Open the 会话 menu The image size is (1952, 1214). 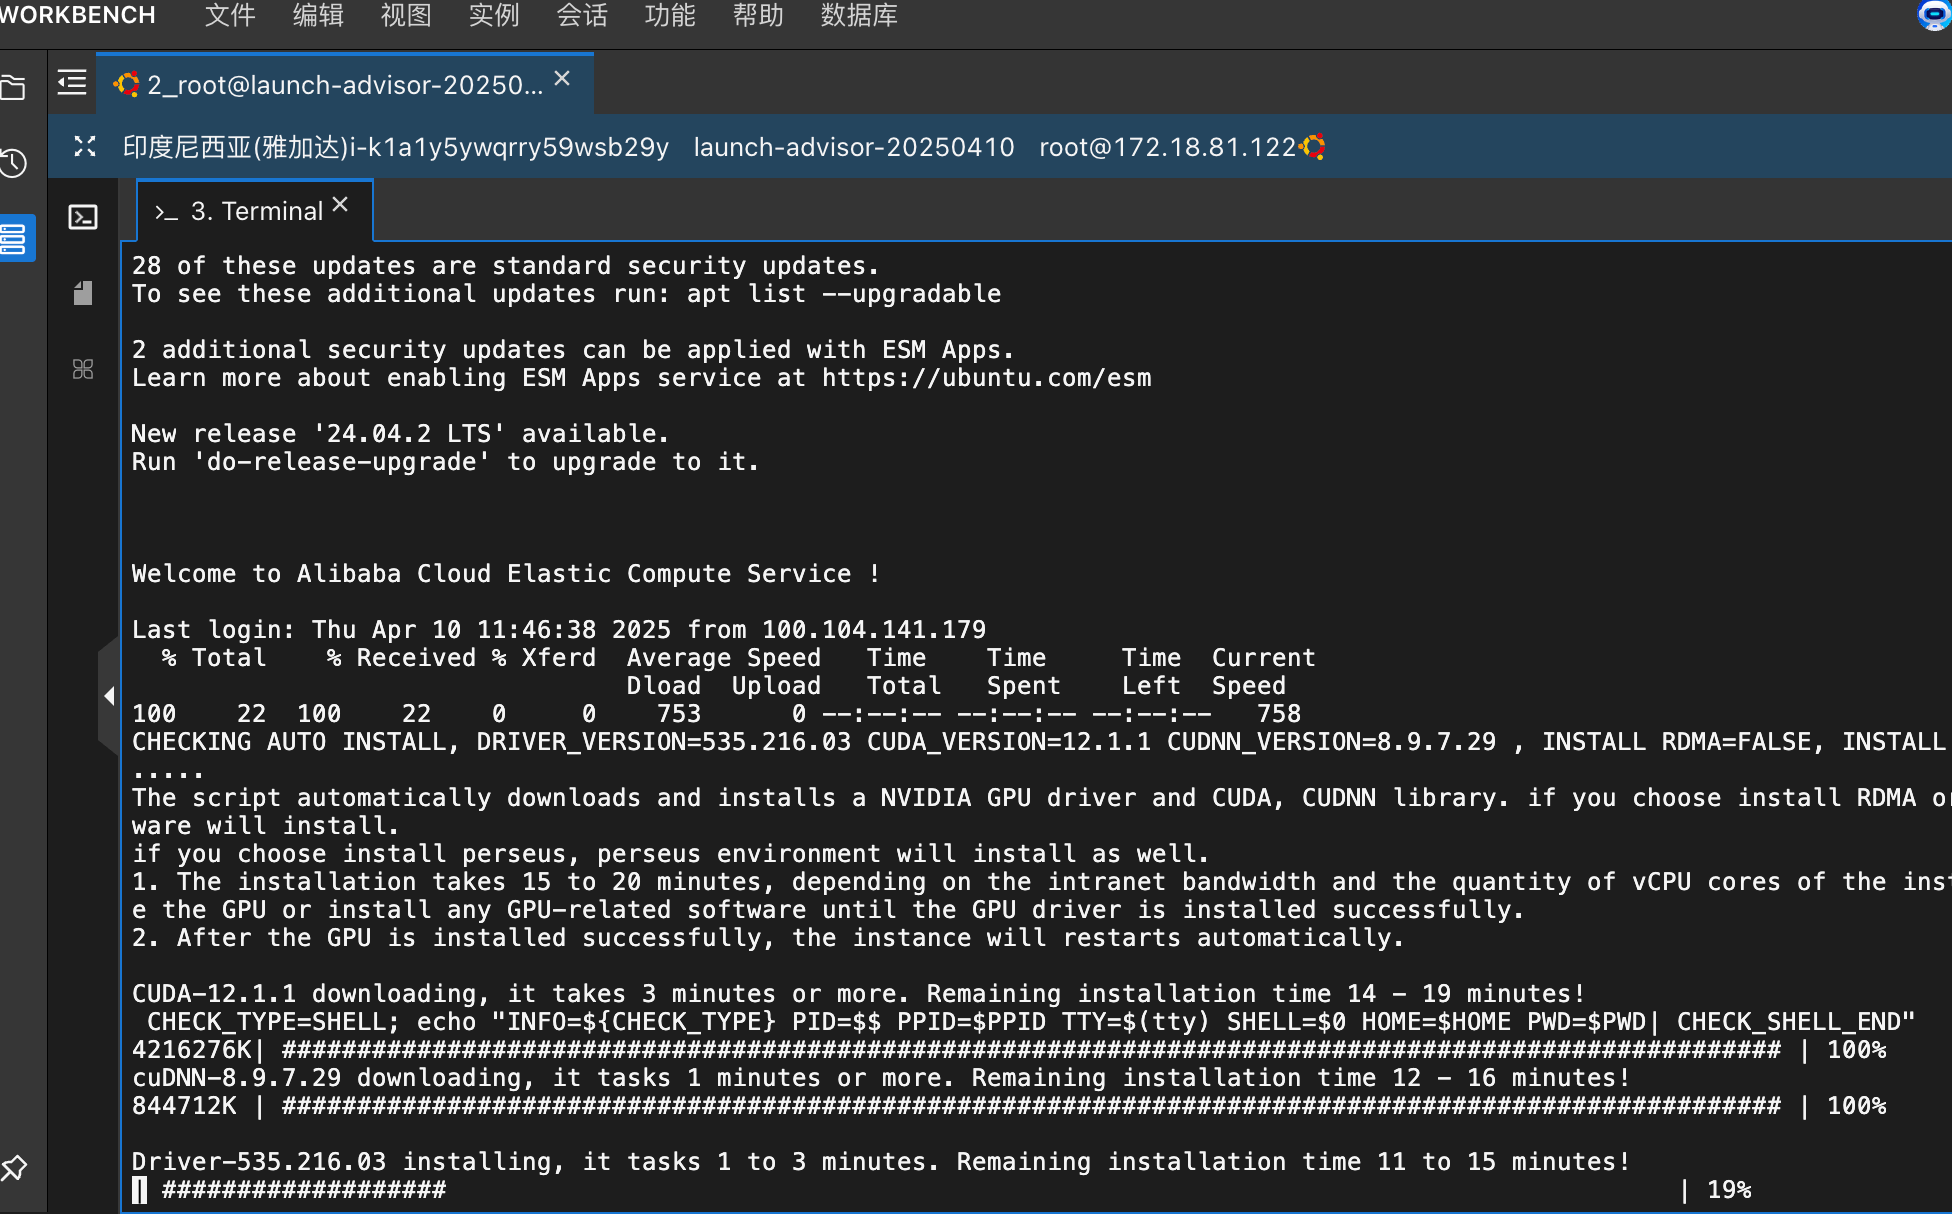point(581,15)
